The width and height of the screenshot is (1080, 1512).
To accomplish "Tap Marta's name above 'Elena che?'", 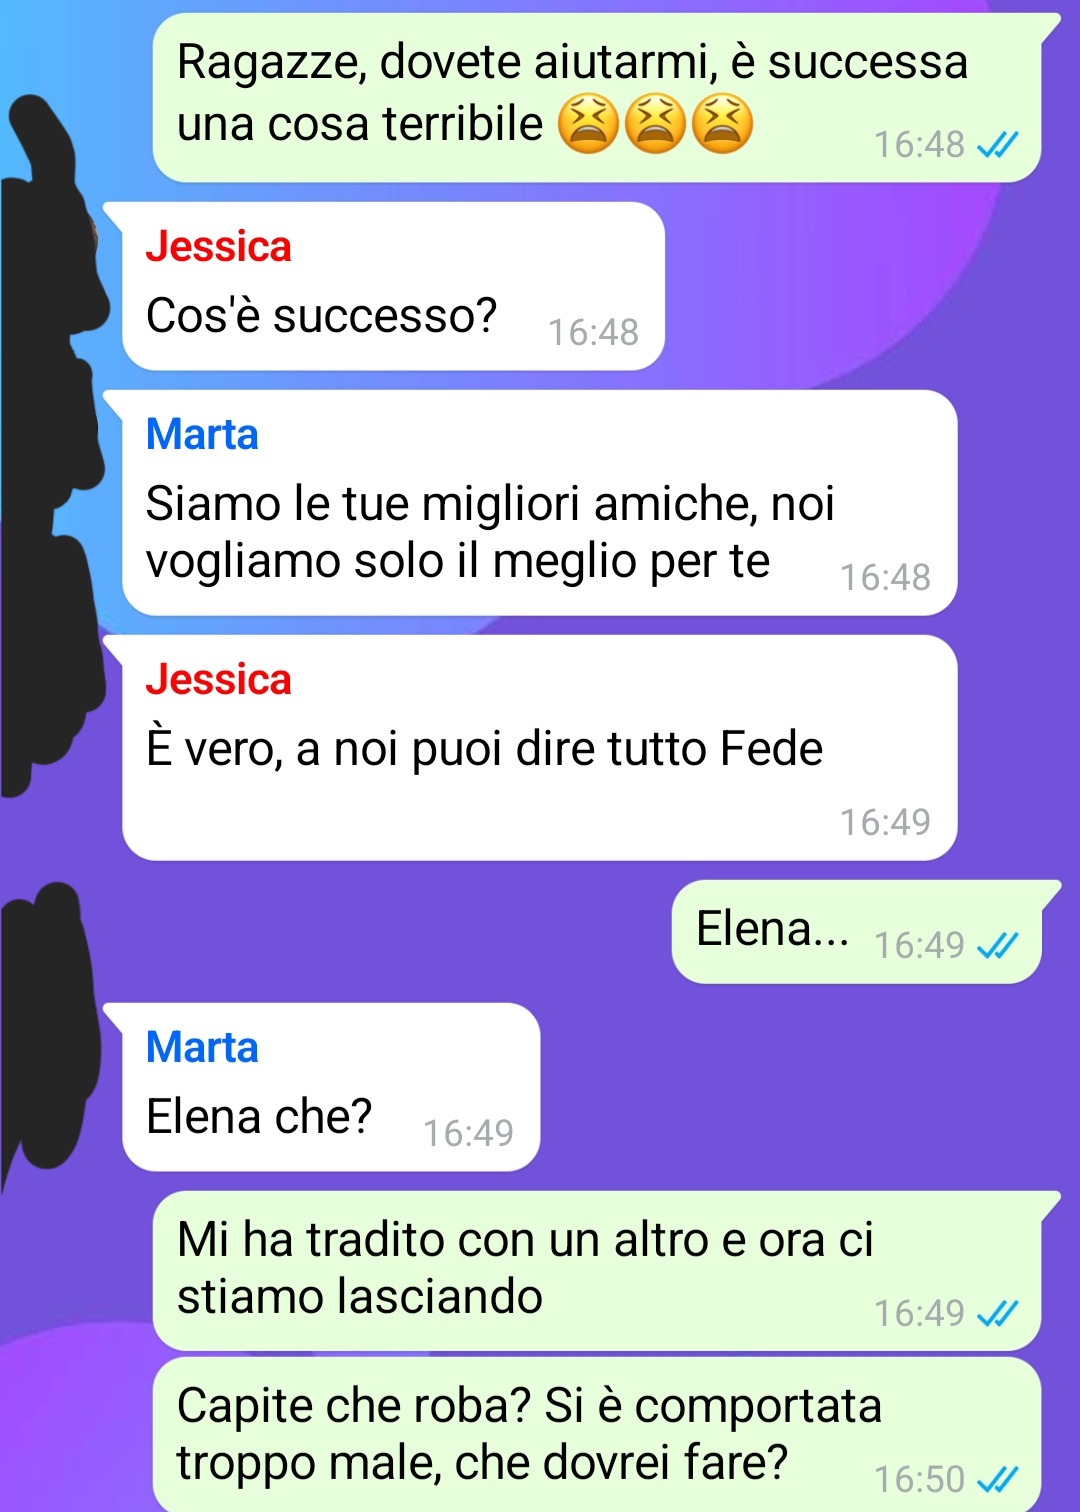I will 202,1048.
